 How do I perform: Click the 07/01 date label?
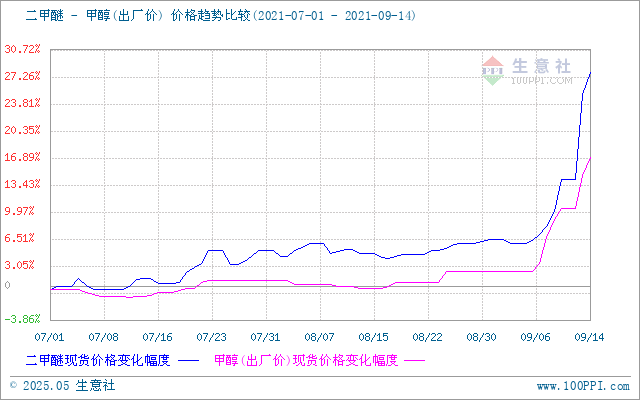click(x=49, y=337)
